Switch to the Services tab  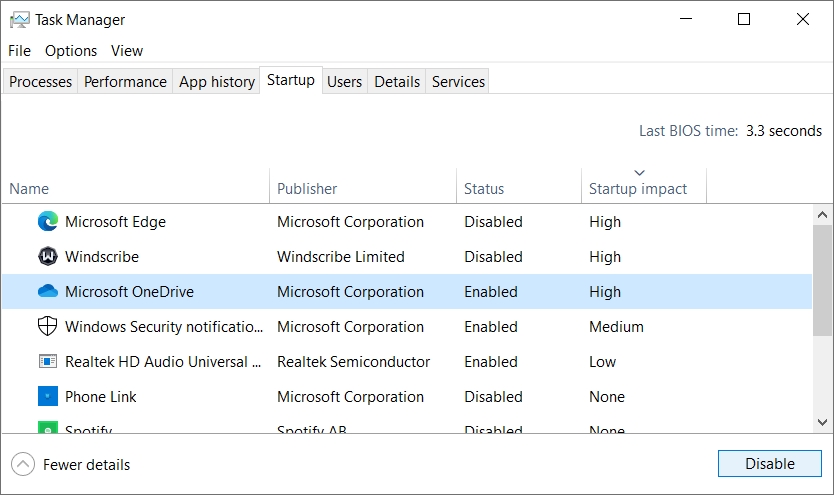(458, 81)
